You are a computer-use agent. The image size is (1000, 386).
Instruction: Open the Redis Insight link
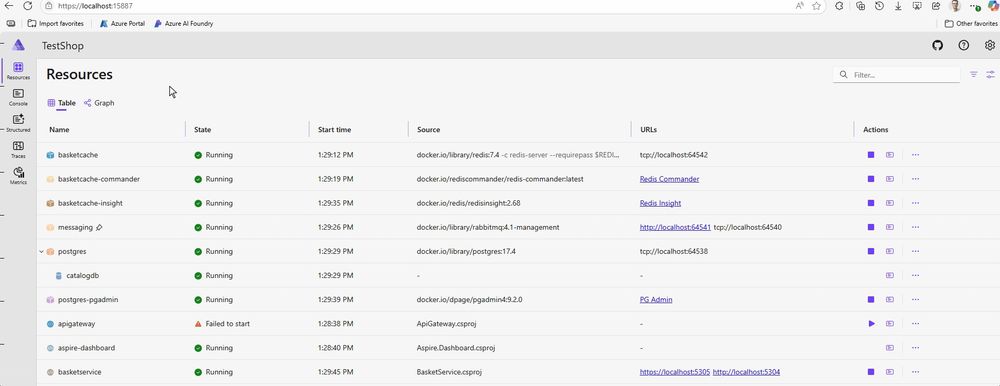[x=660, y=204]
